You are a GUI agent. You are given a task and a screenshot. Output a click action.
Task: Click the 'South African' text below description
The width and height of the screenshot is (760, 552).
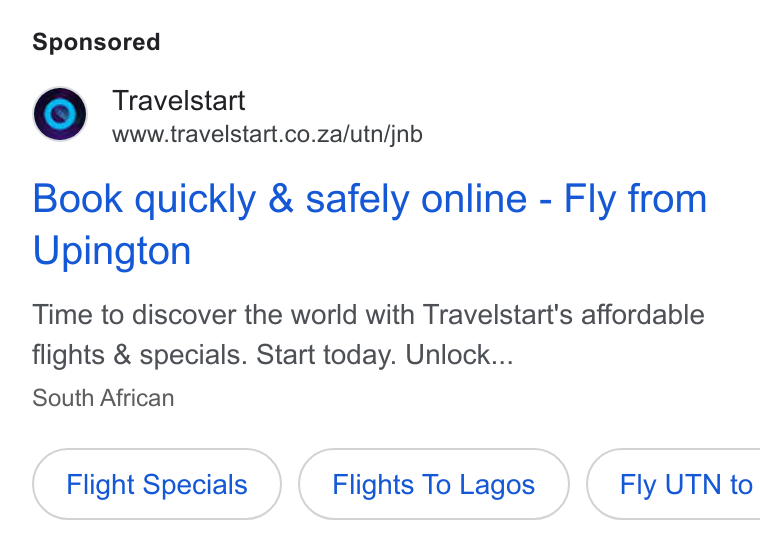[103, 398]
